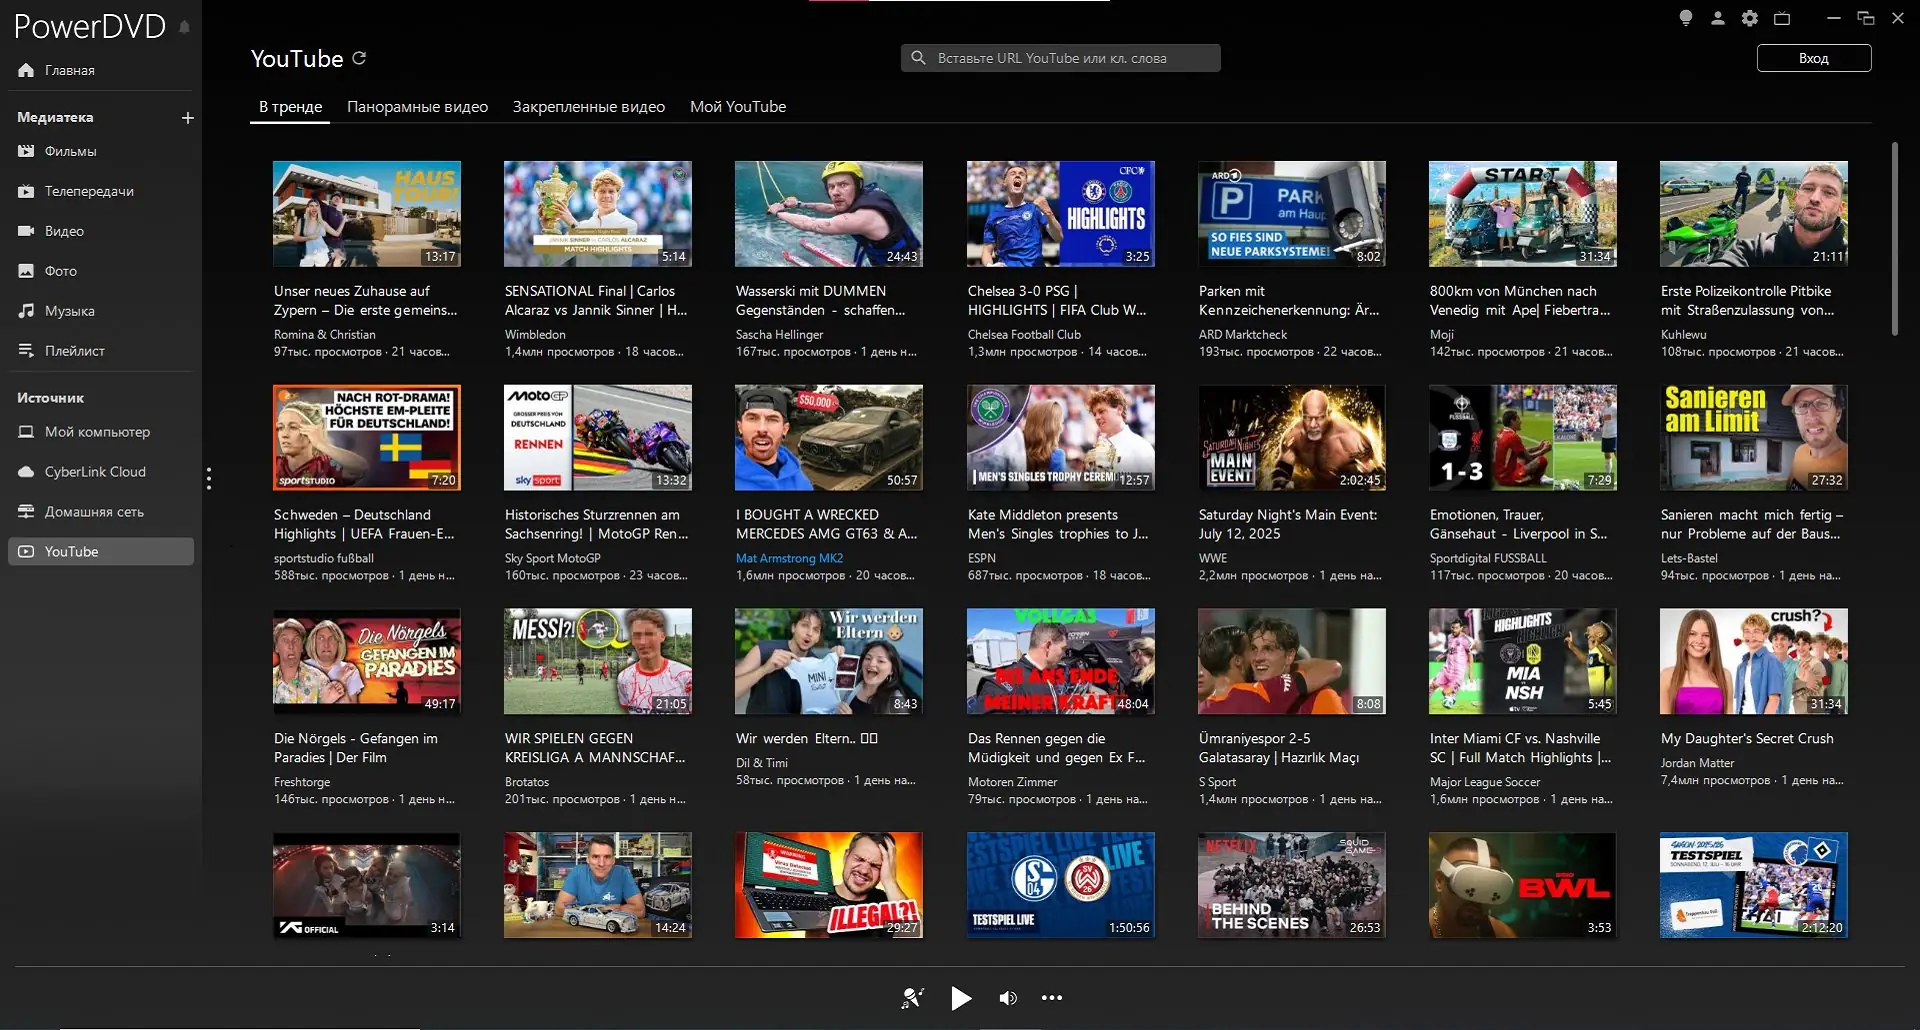Open the Мой YouTube tab
1920x1030 pixels.
pos(737,107)
